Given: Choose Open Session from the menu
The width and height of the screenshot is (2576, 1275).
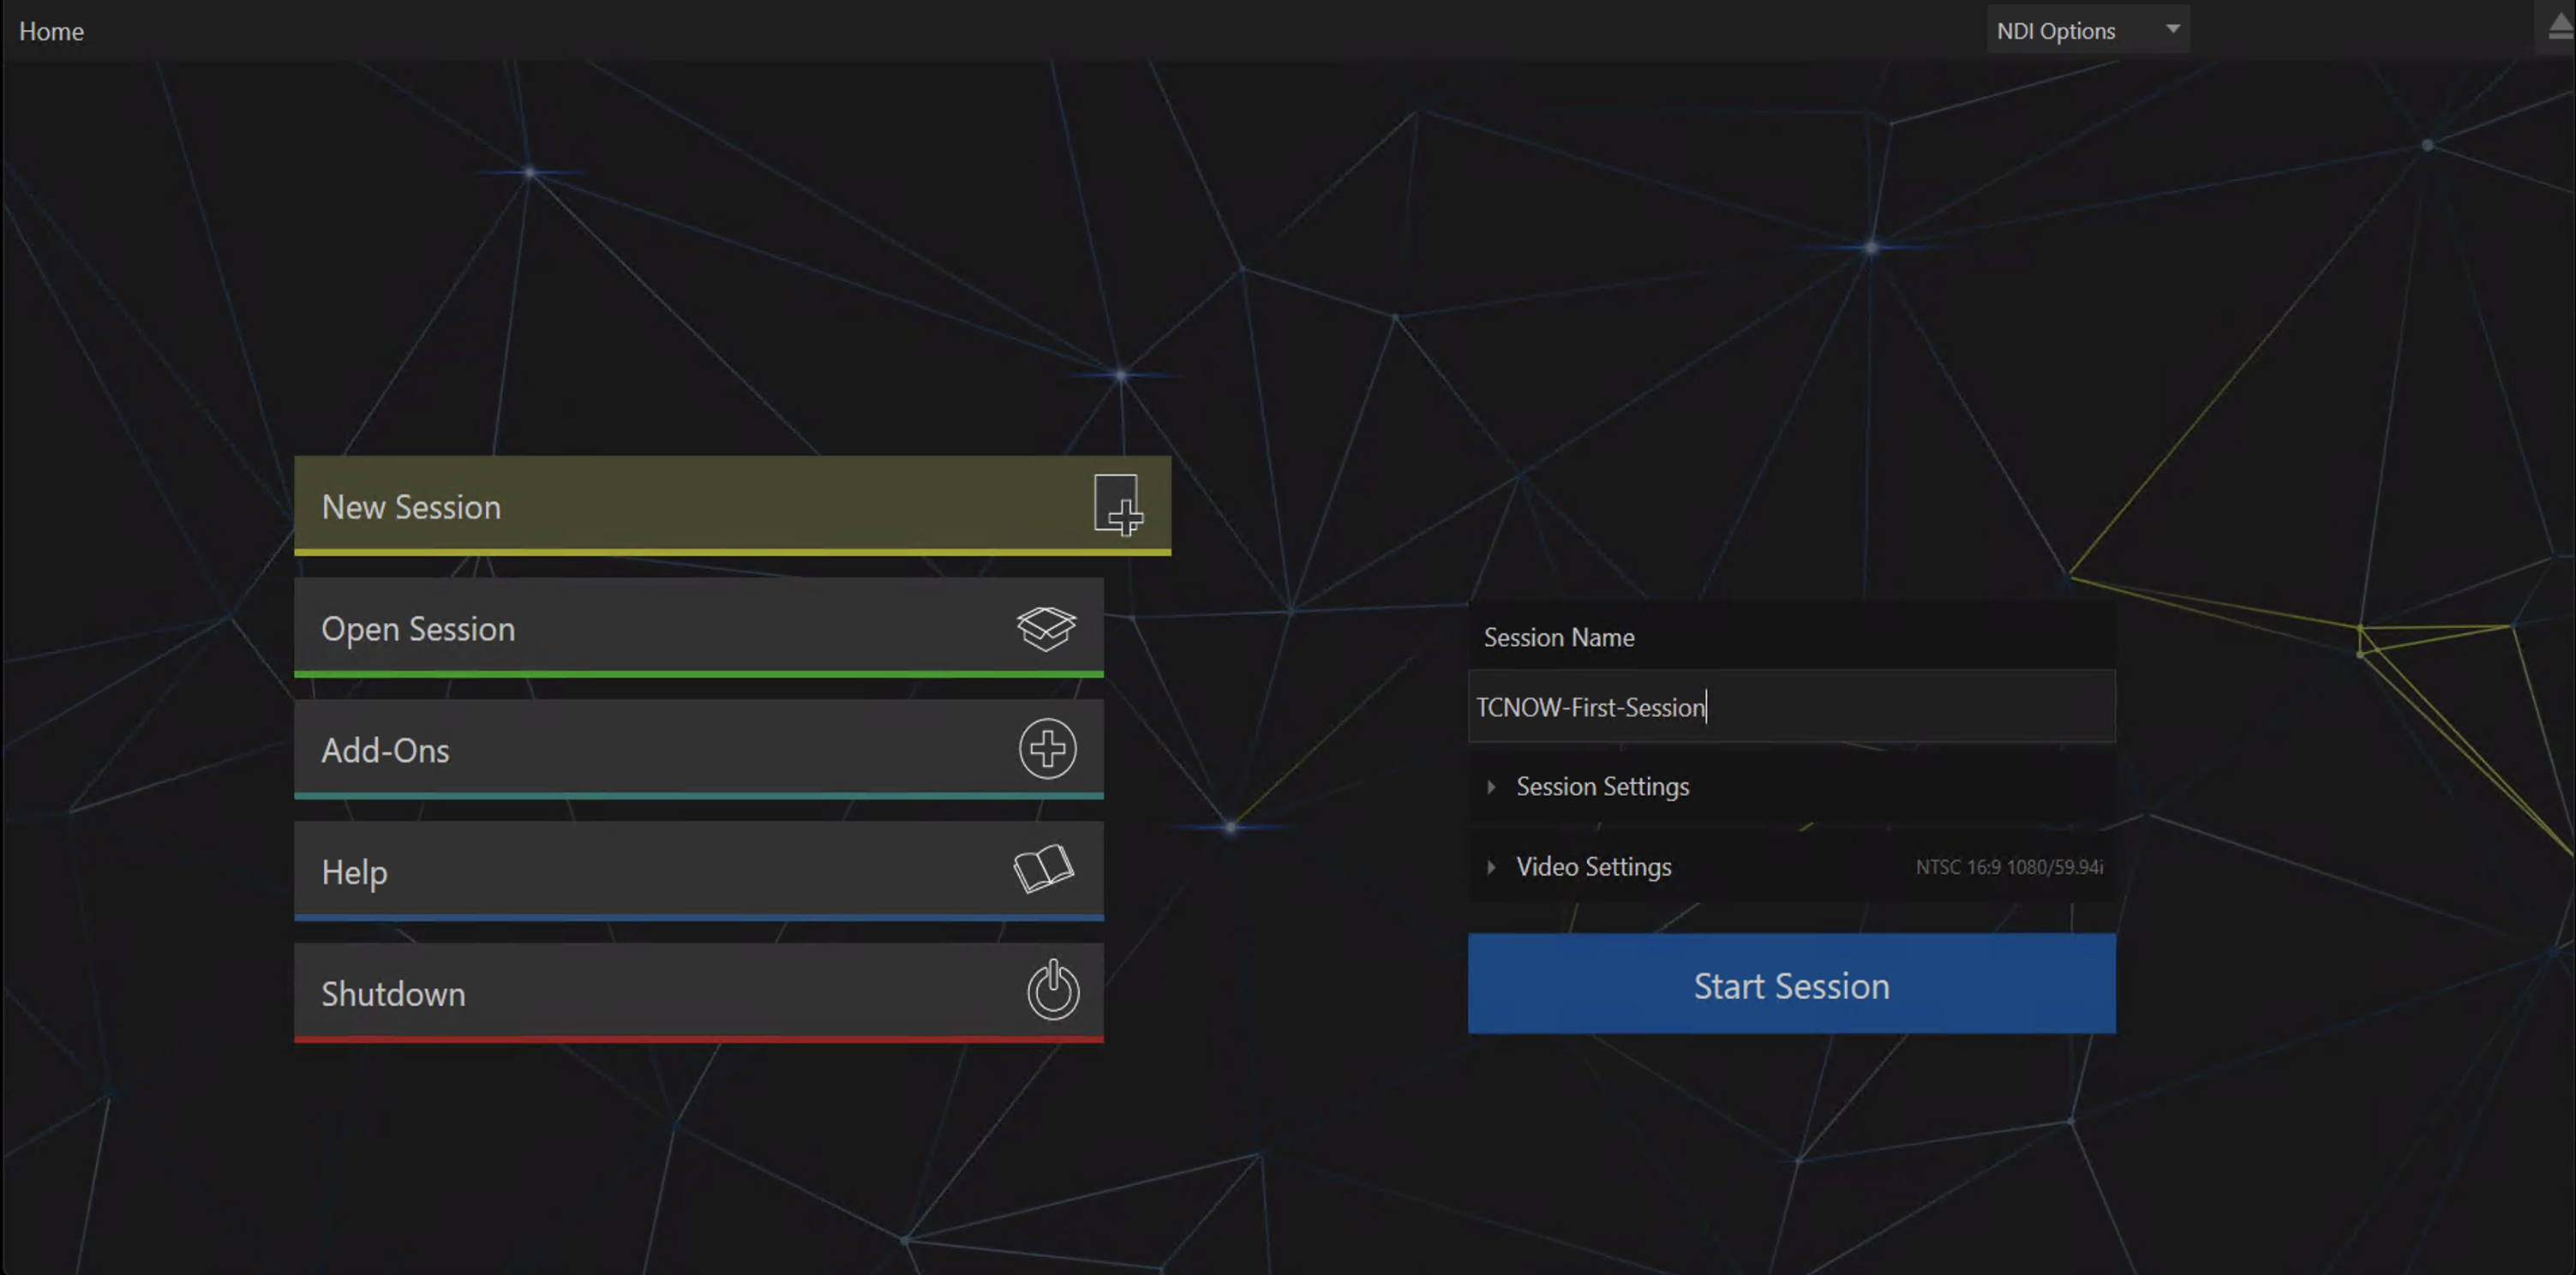Looking at the screenshot, I should 698,628.
